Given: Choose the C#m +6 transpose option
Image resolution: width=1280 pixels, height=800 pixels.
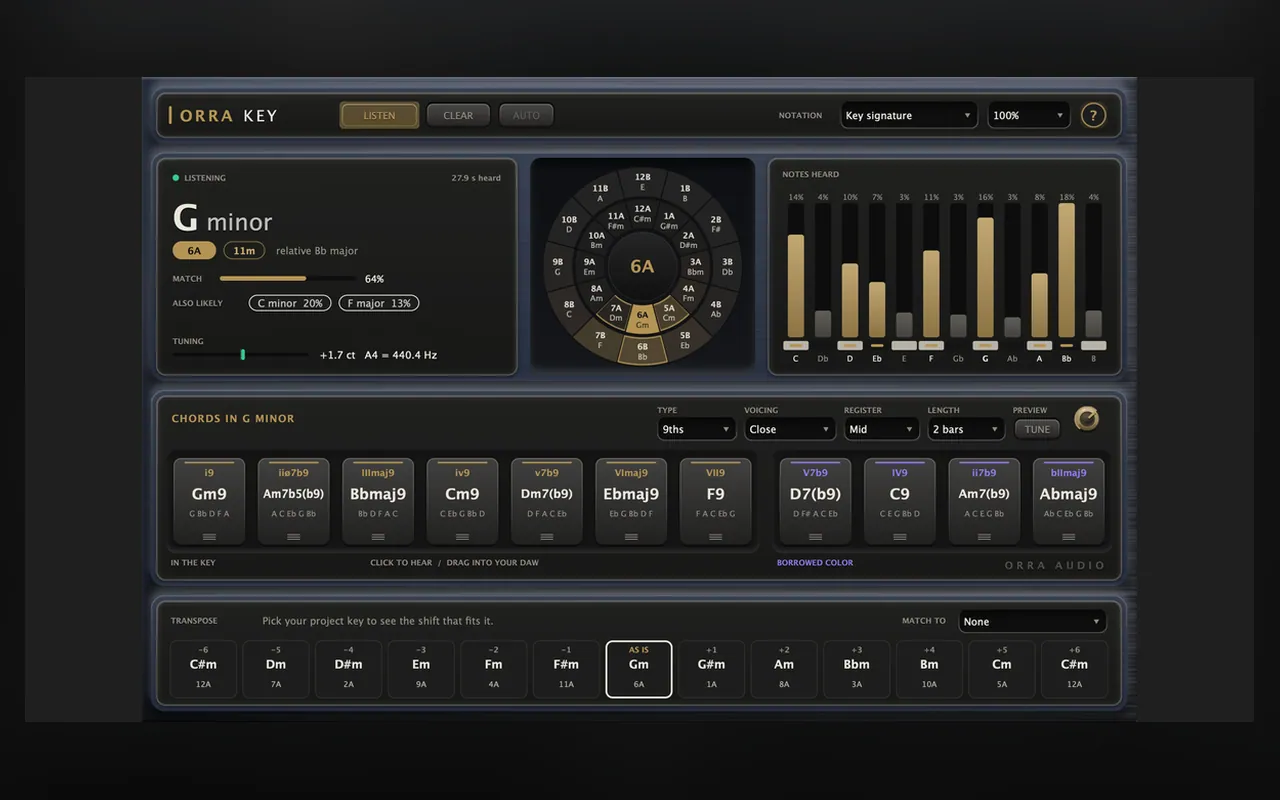Looking at the screenshot, I should 1074,669.
